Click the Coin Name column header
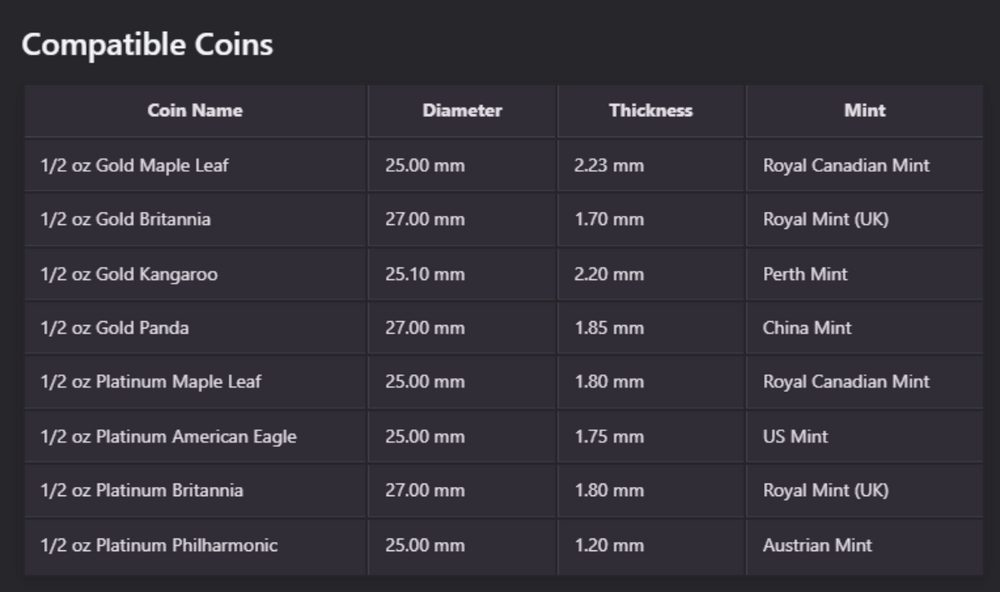The image size is (1000, 592). 195,111
